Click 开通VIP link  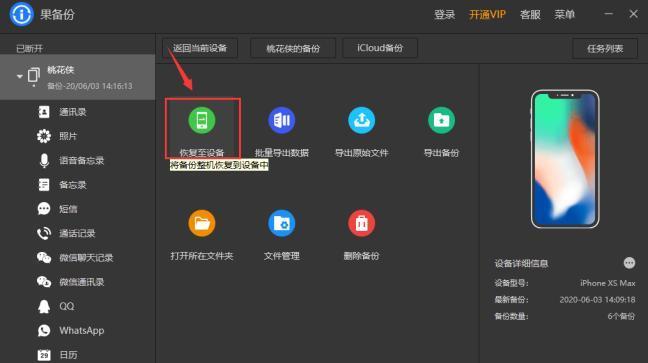[x=487, y=15]
